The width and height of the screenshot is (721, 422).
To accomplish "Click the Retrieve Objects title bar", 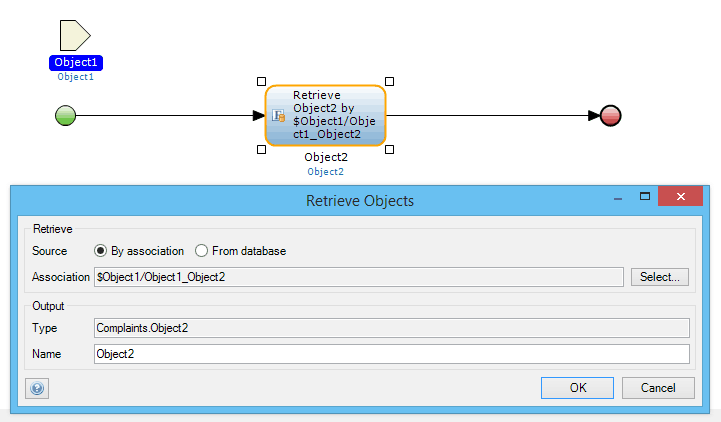I will coord(360,201).
